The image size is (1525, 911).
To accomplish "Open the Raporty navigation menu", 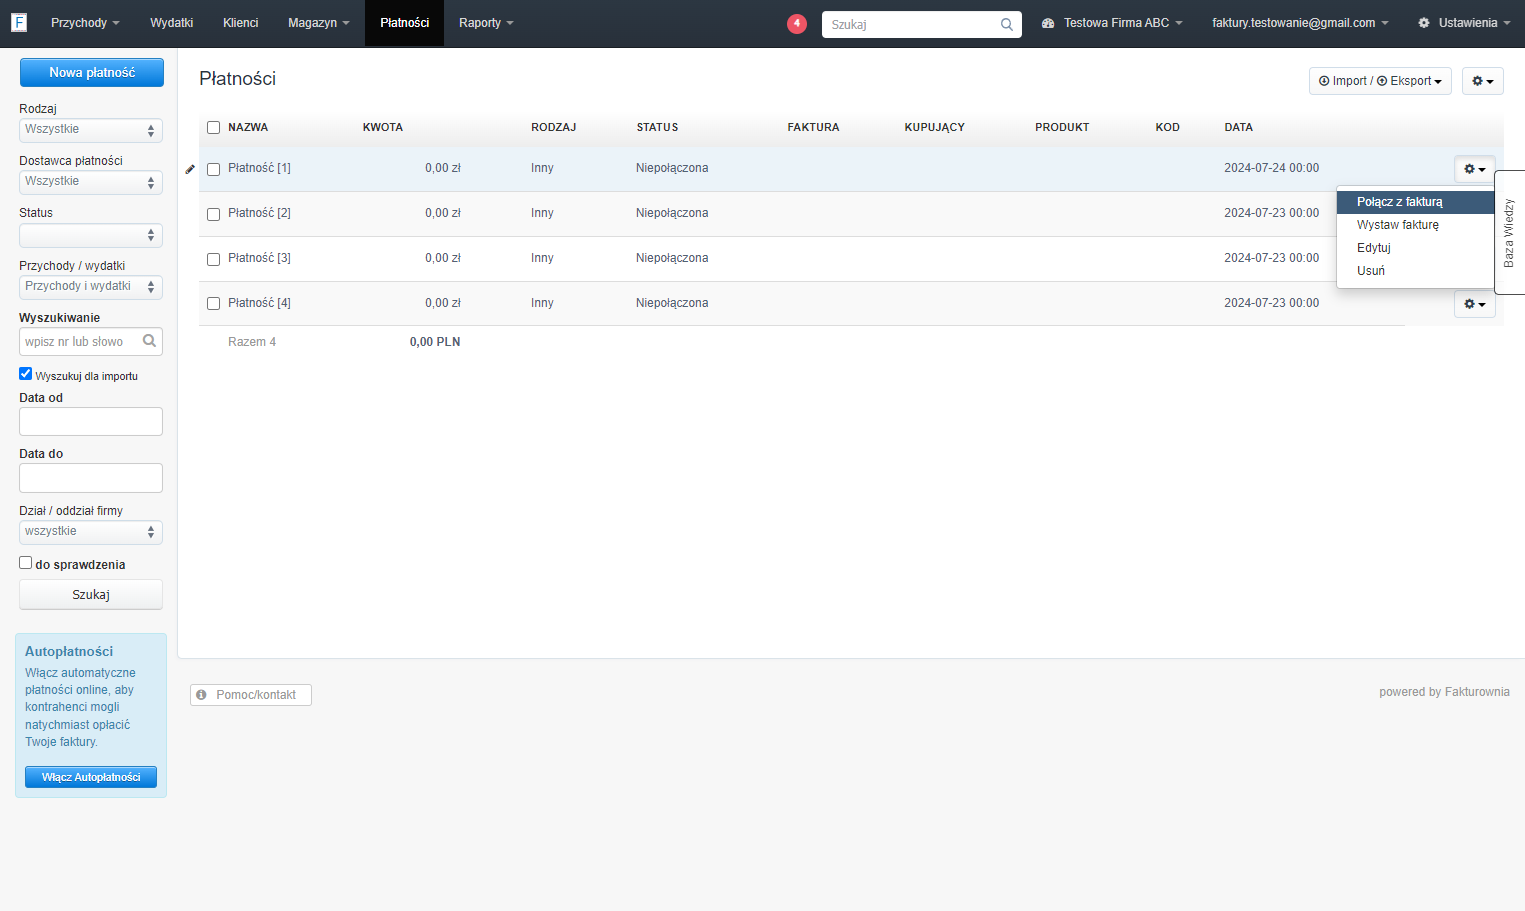I will (x=486, y=23).
